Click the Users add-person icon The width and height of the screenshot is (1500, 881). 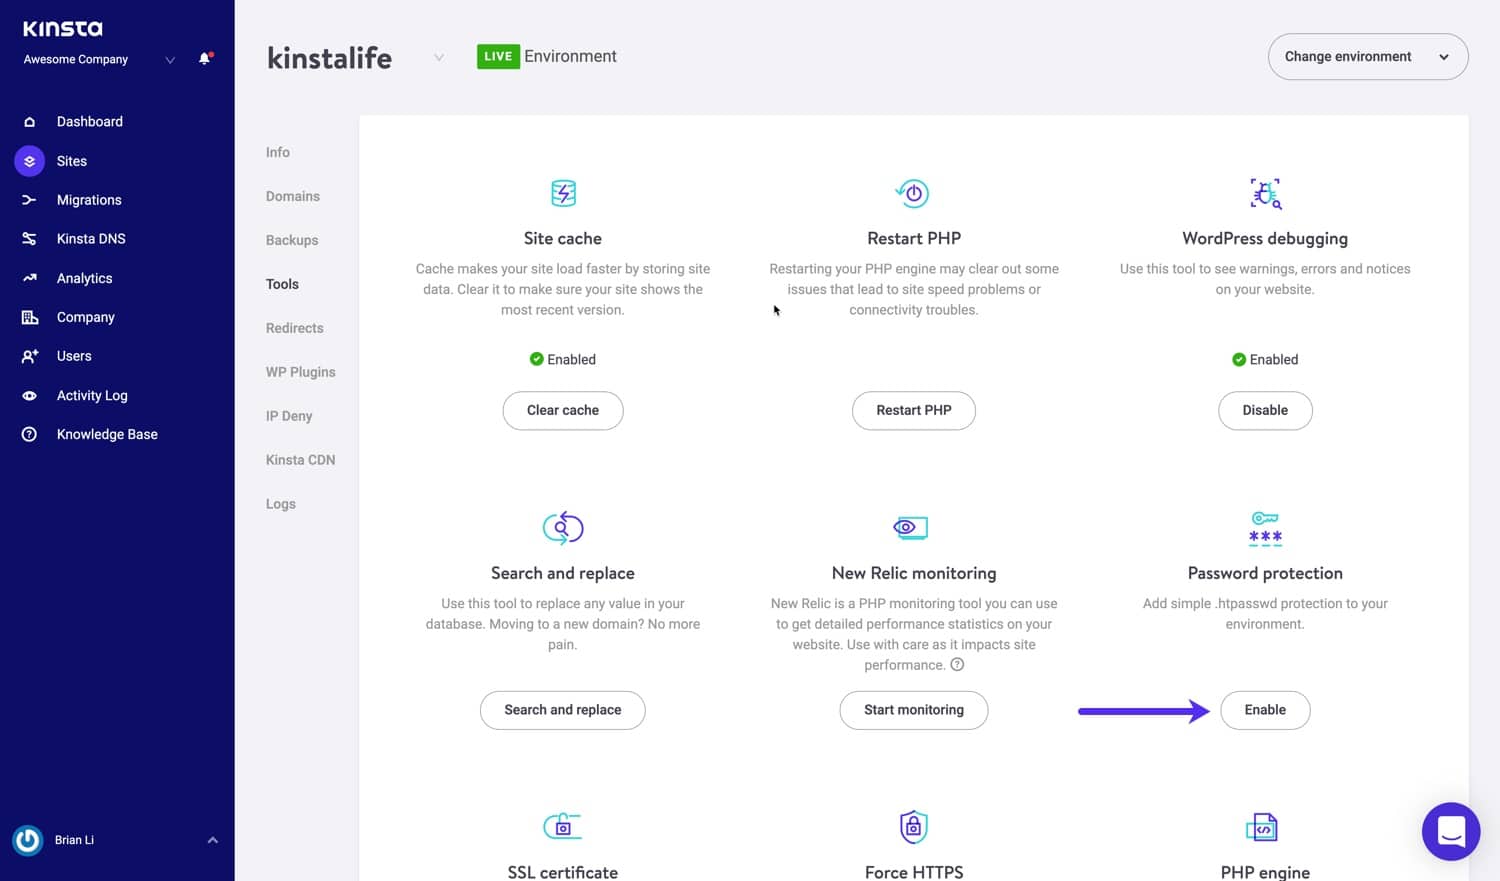click(29, 357)
